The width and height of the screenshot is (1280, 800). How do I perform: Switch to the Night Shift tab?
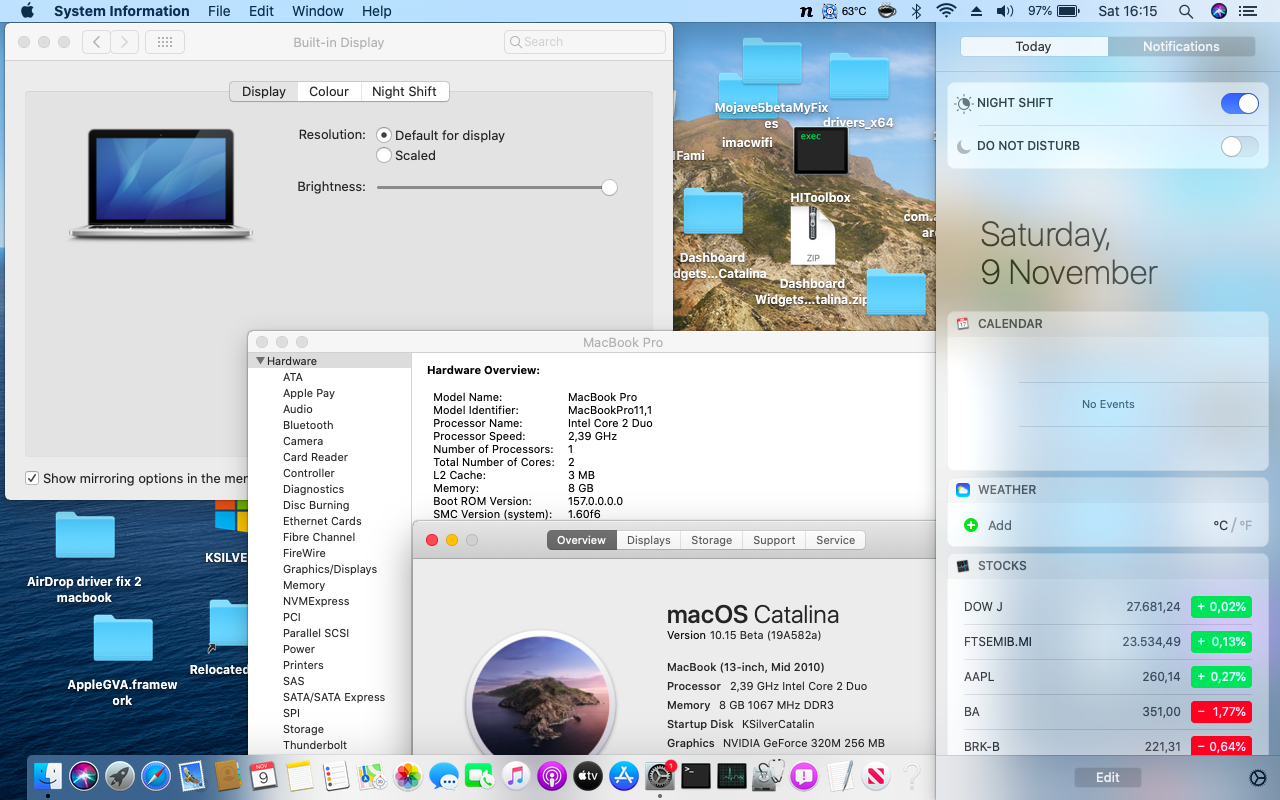pos(404,91)
